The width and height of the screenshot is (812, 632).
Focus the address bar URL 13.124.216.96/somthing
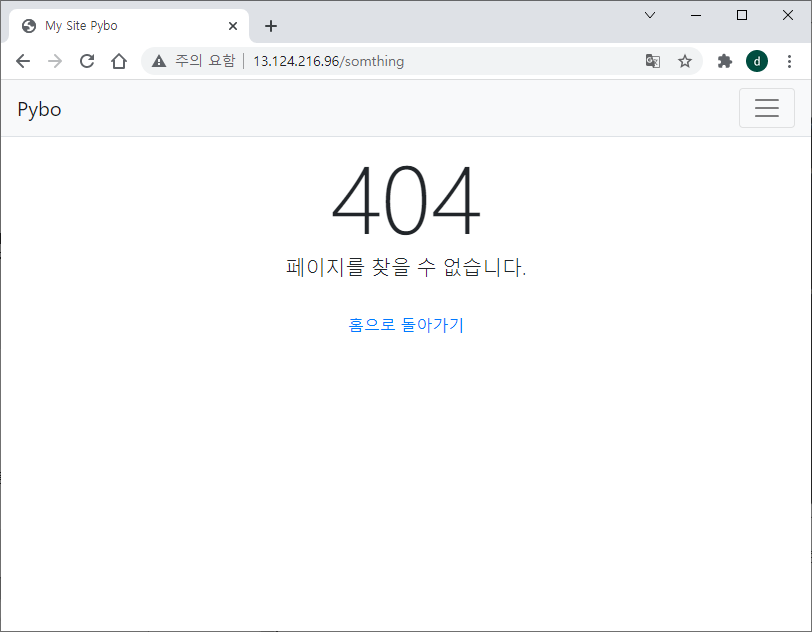(328, 61)
